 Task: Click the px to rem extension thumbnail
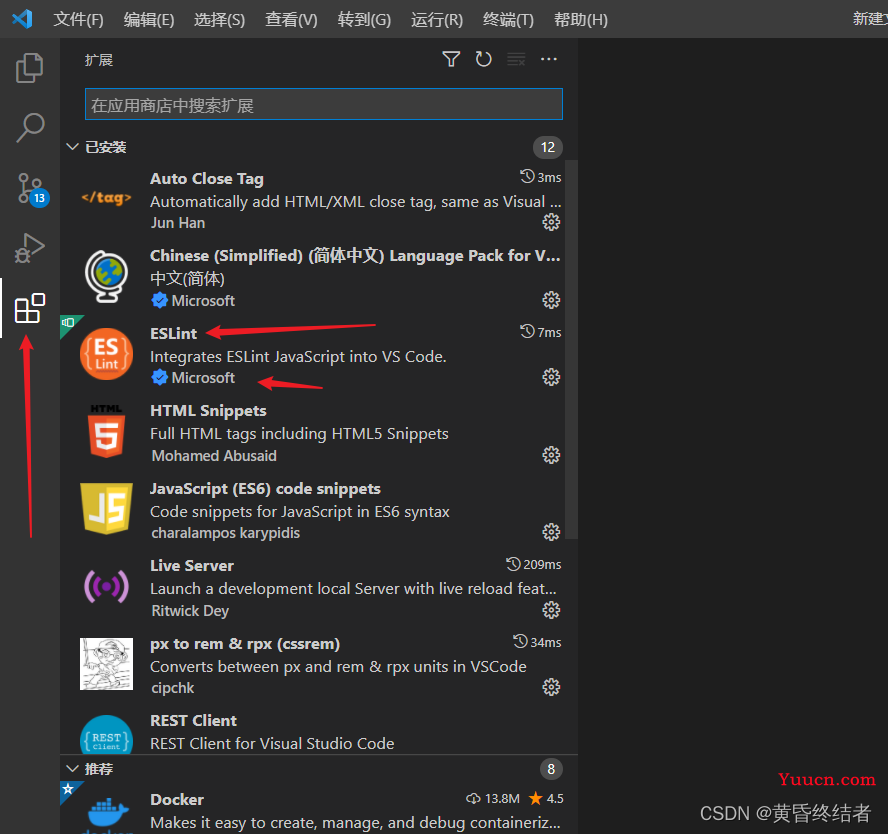[x=106, y=664]
